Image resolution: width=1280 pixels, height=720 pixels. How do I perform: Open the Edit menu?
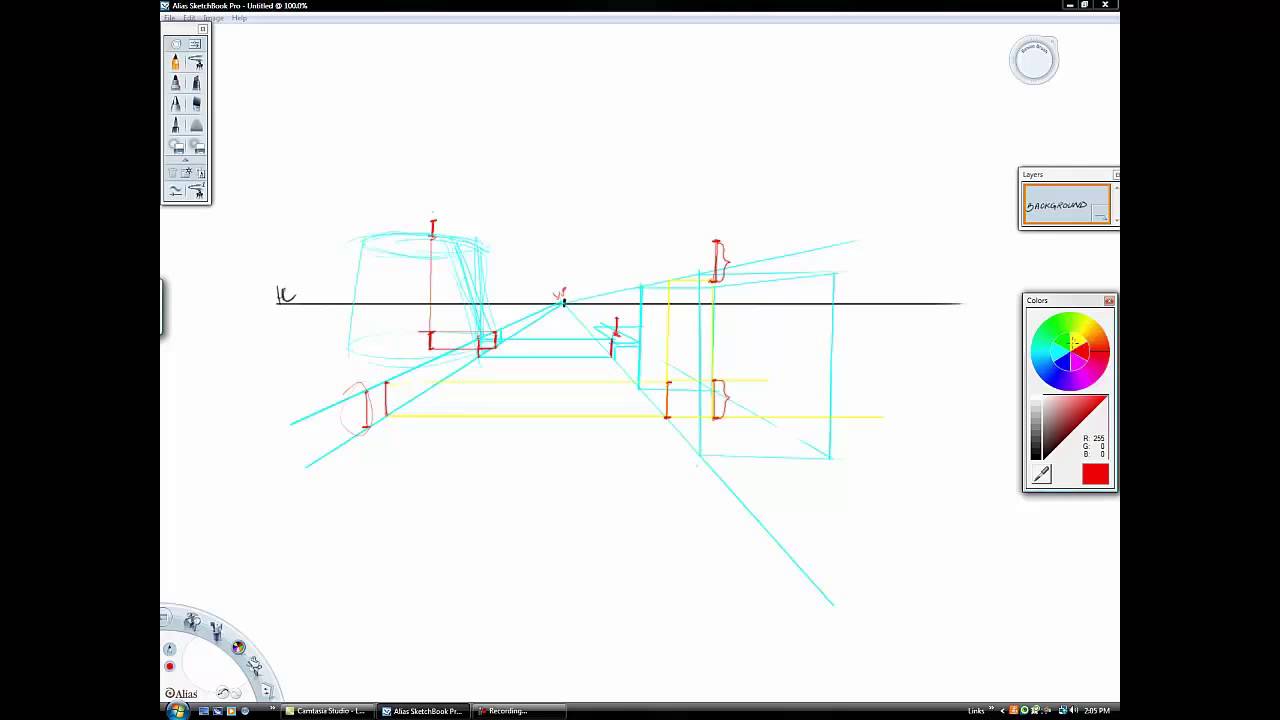(189, 18)
